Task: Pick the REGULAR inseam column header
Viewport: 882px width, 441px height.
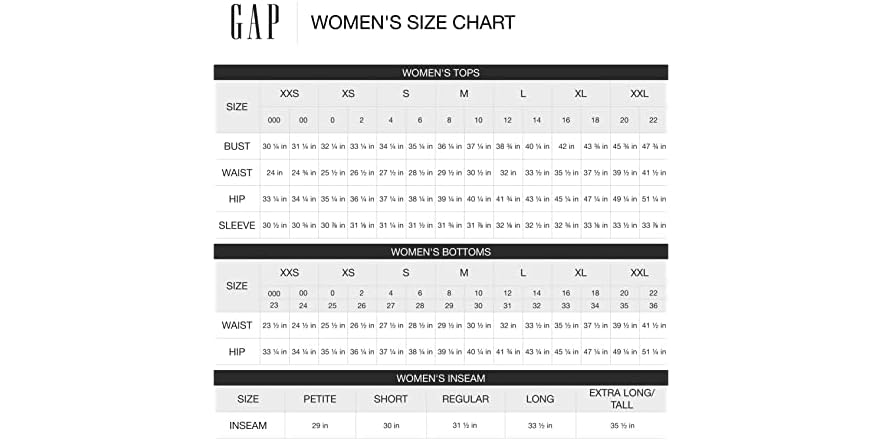Action: [x=464, y=399]
